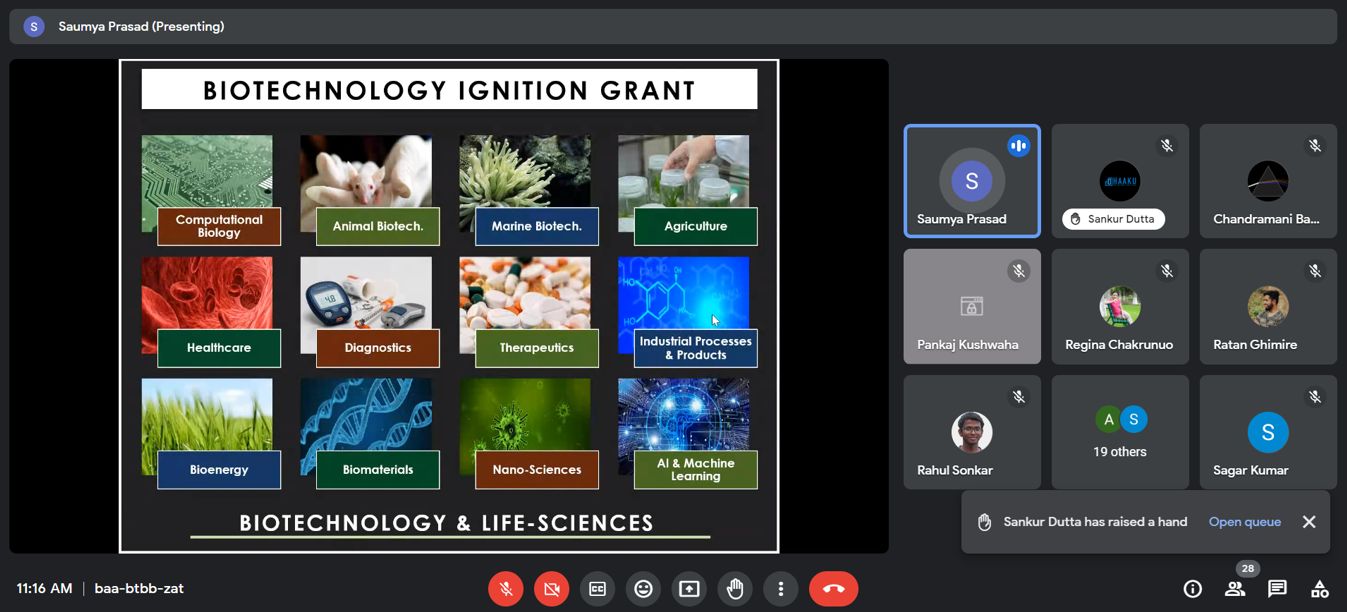The image size is (1347, 612).
Task: Open the emoji reactions button
Action: [x=643, y=589]
